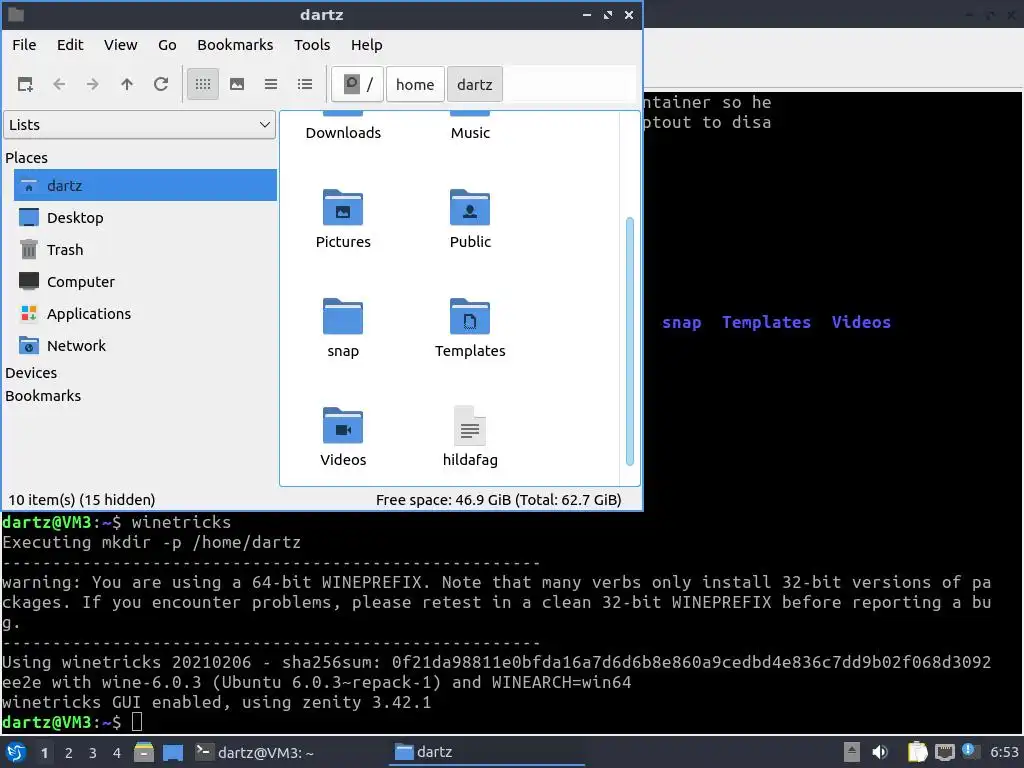Switch to compact view mode
1024x768 pixels.
[x=271, y=84]
